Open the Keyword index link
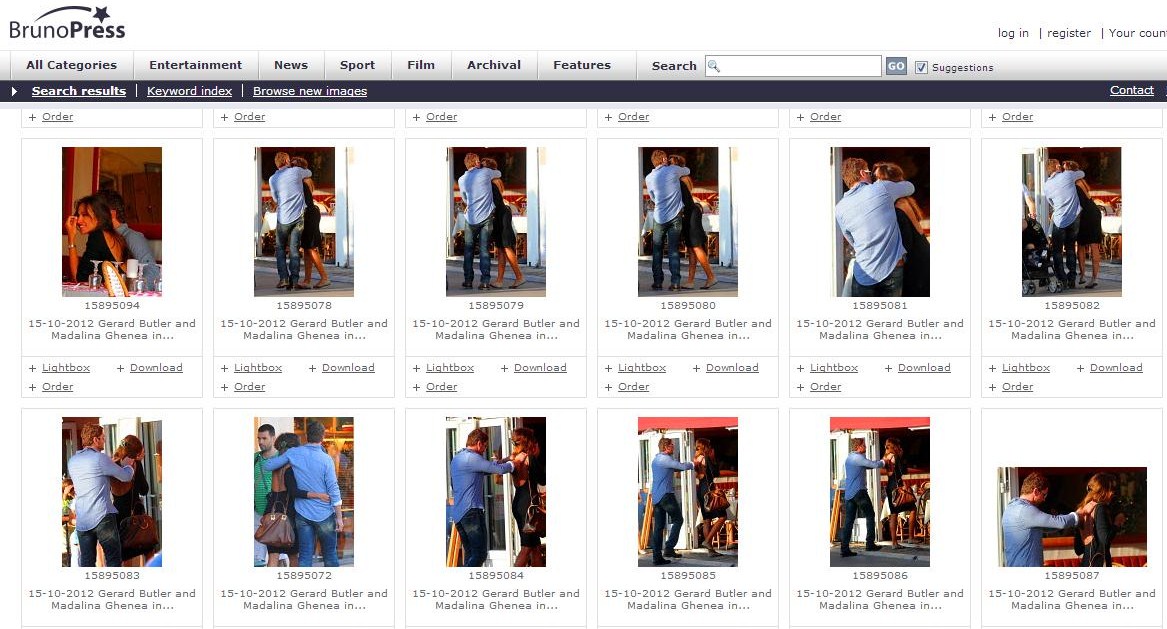The width and height of the screenshot is (1167, 629). click(189, 91)
